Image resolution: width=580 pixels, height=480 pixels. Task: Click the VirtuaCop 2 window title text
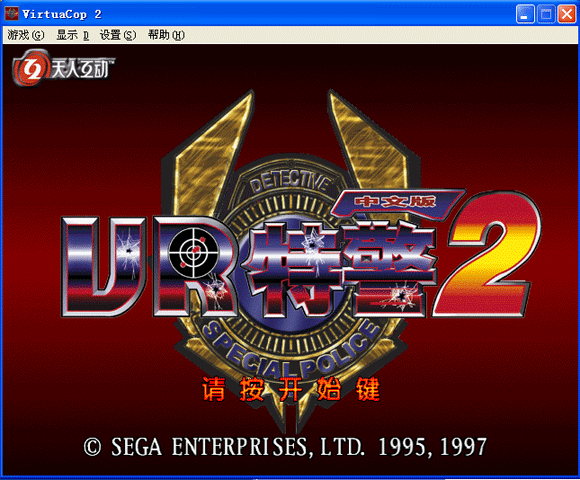click(61, 14)
